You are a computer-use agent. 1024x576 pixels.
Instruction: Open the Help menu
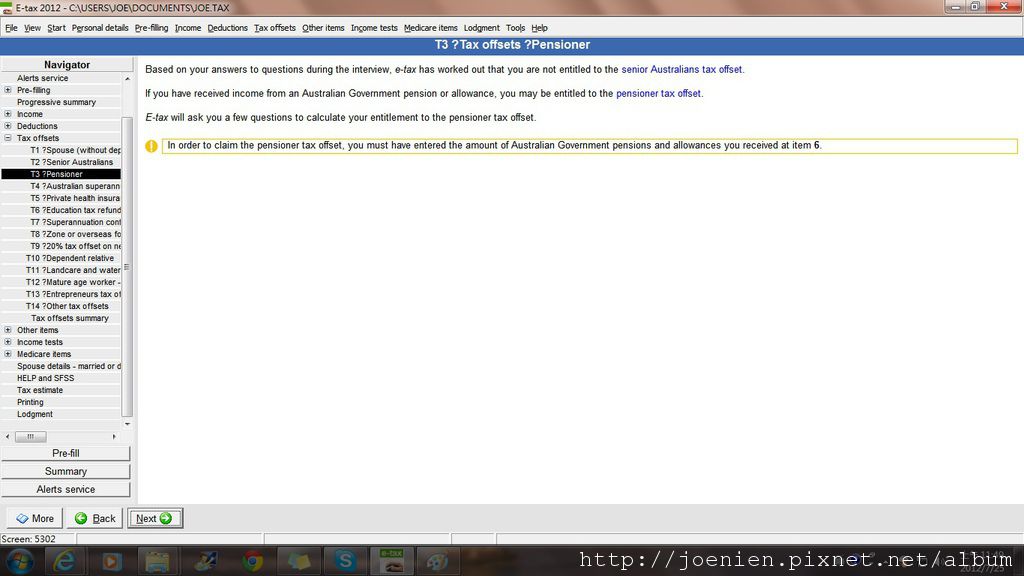pos(539,28)
